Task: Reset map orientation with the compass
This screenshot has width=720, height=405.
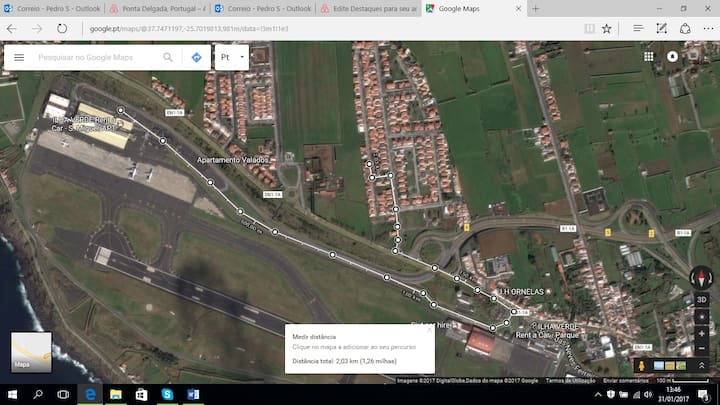Action: click(701, 276)
